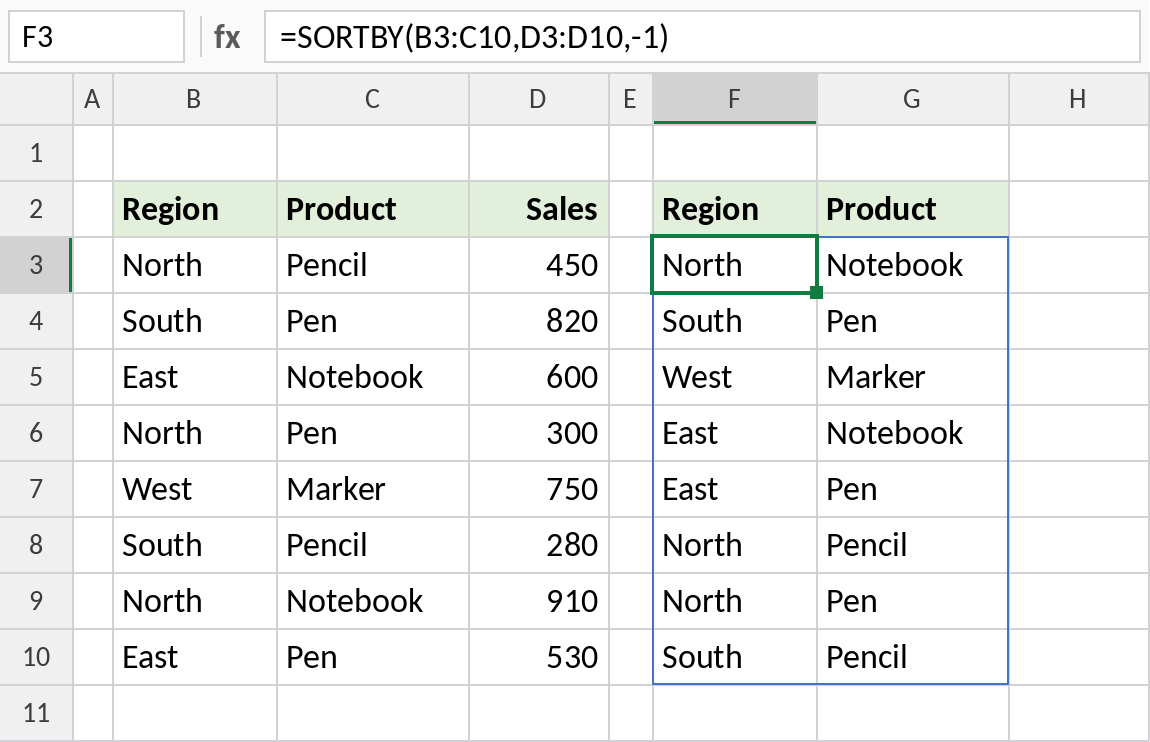
Task: Select active cell F3 containing North
Action: (x=735, y=265)
